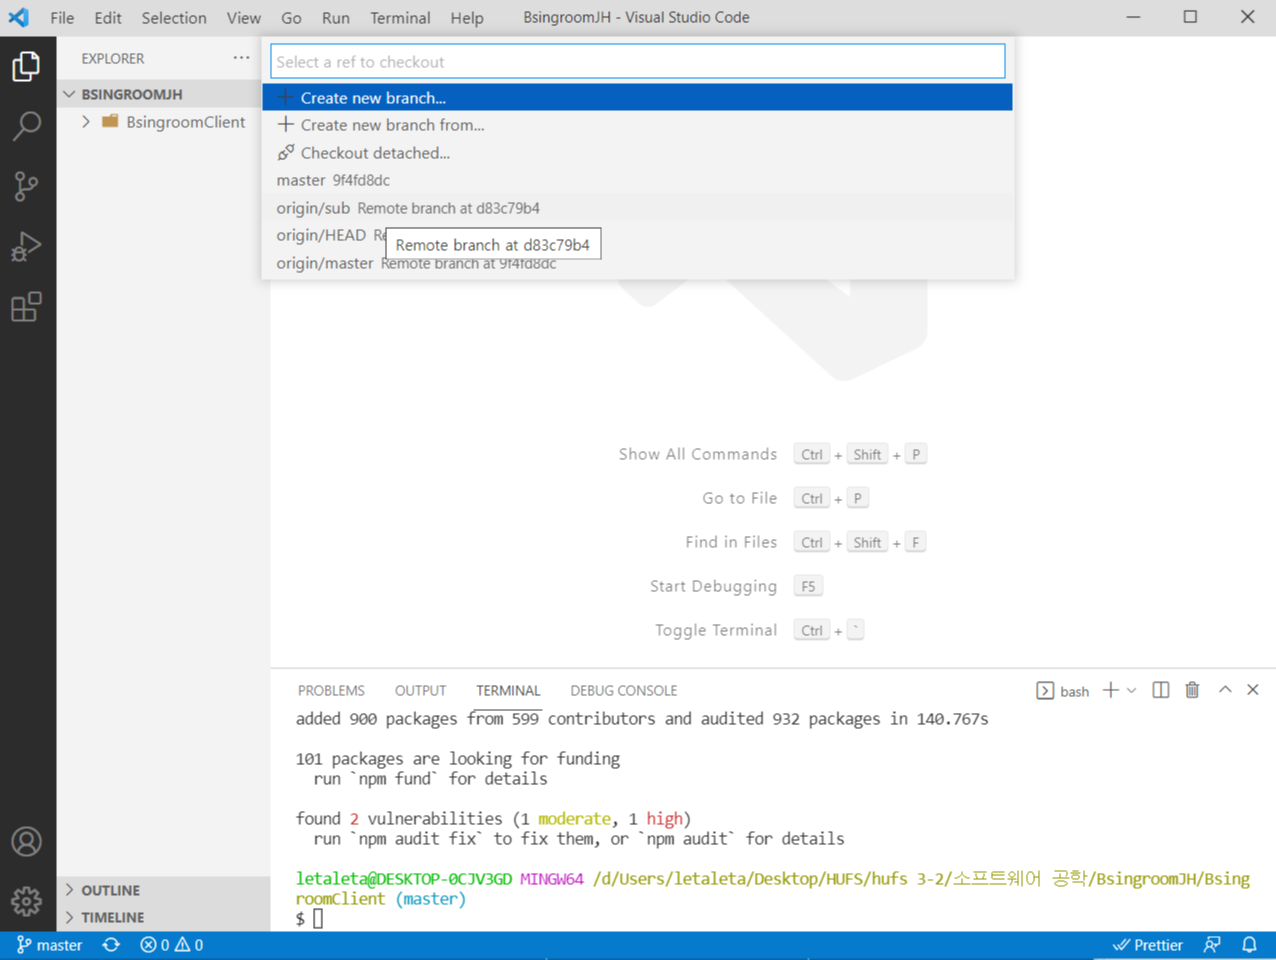Select the origin/HEAD remote ref
Image resolution: width=1276 pixels, height=960 pixels.
(x=637, y=235)
